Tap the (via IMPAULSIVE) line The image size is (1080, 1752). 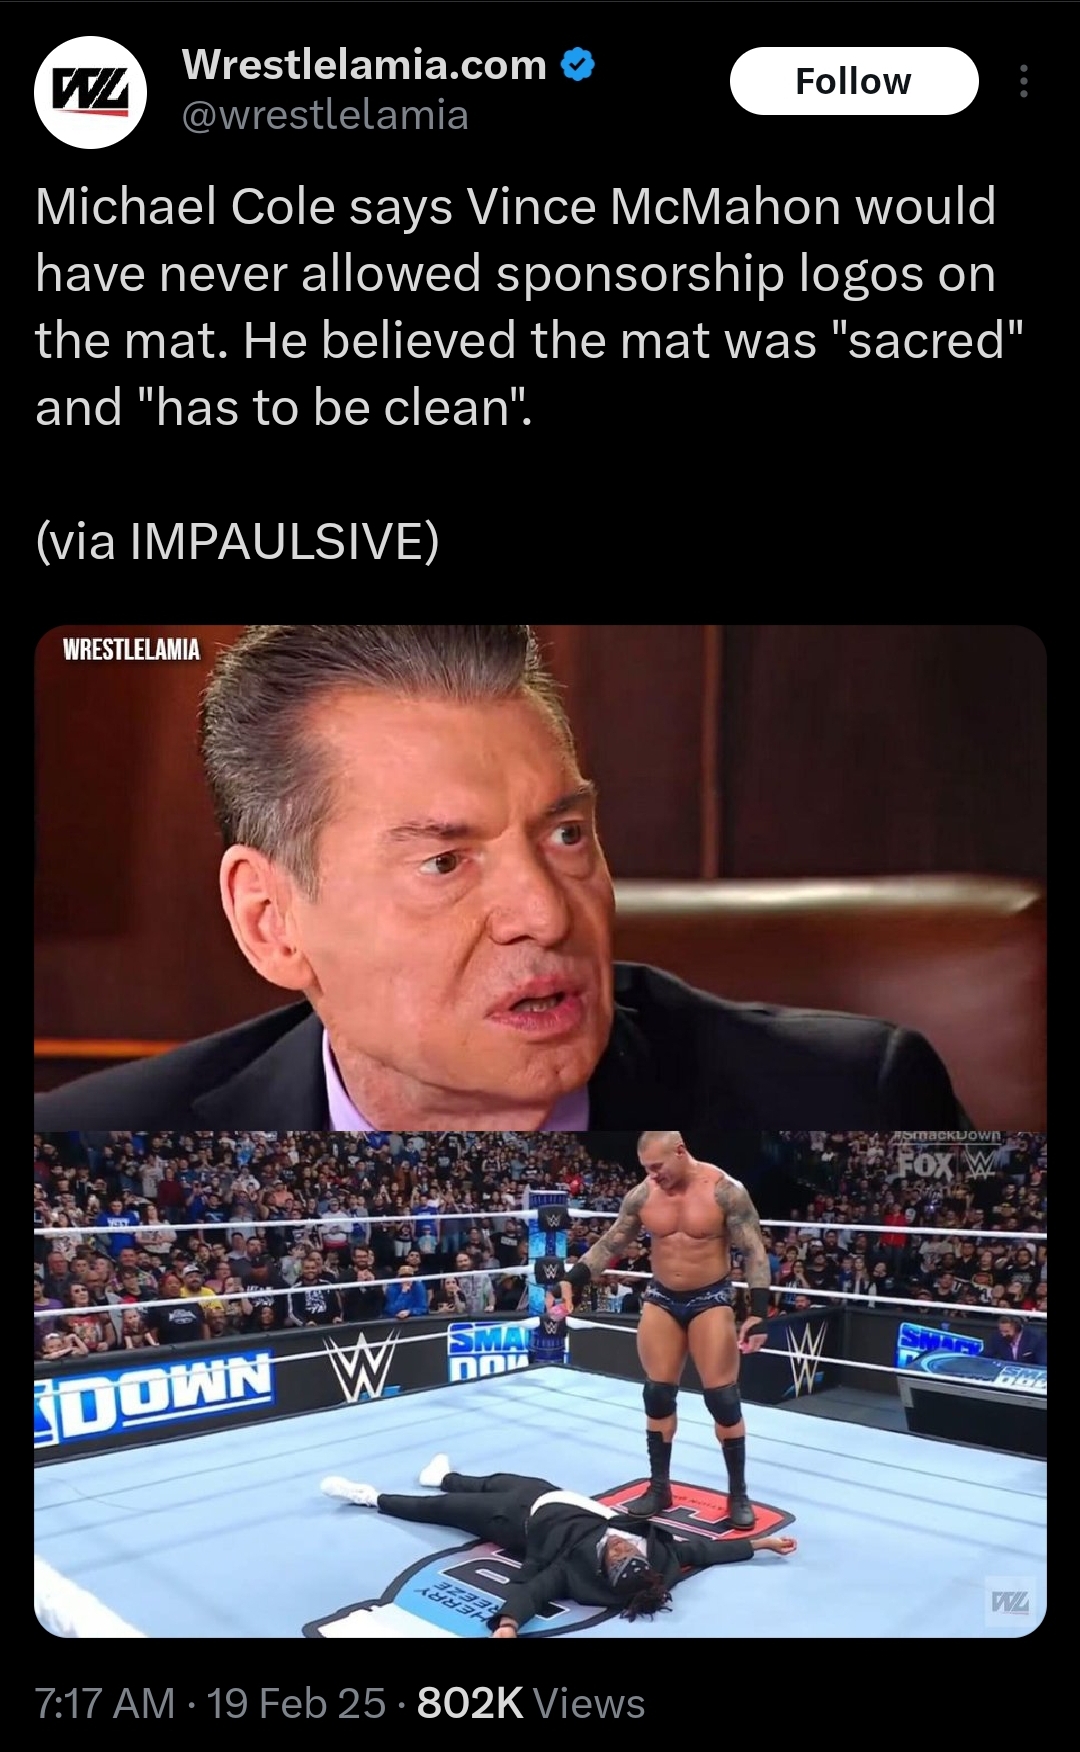coord(237,542)
